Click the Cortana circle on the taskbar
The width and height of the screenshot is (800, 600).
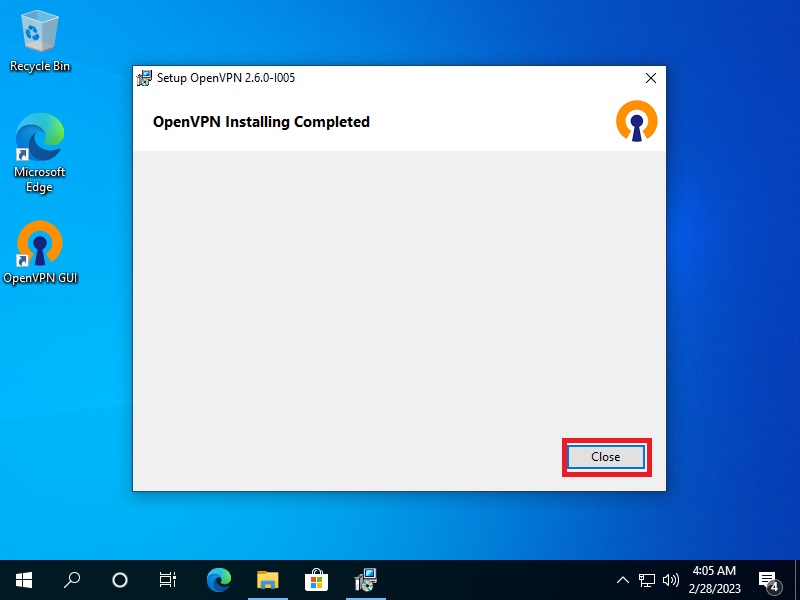click(120, 579)
